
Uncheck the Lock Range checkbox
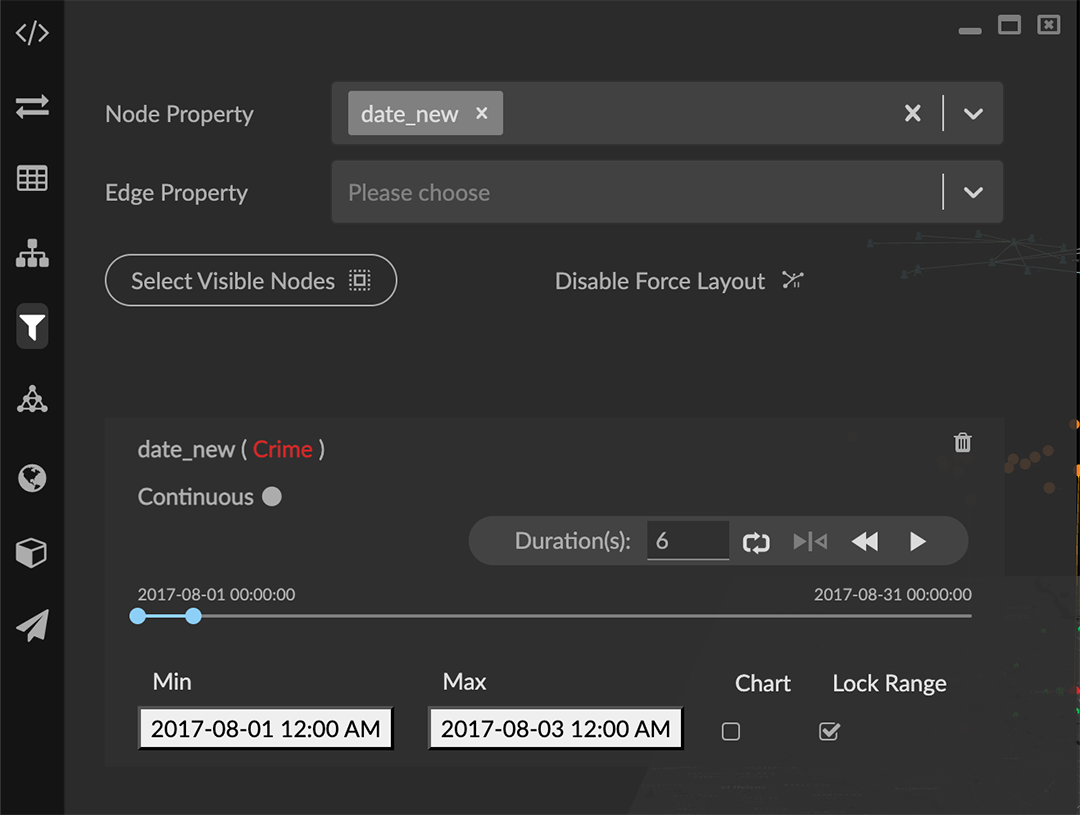click(x=828, y=731)
